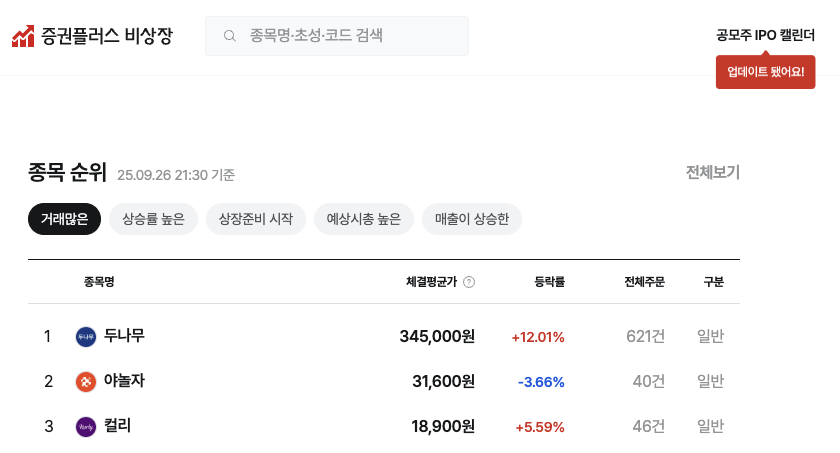Click the help icon next to 체결평균가
The width and height of the screenshot is (840, 453).
pyautogui.click(x=469, y=282)
